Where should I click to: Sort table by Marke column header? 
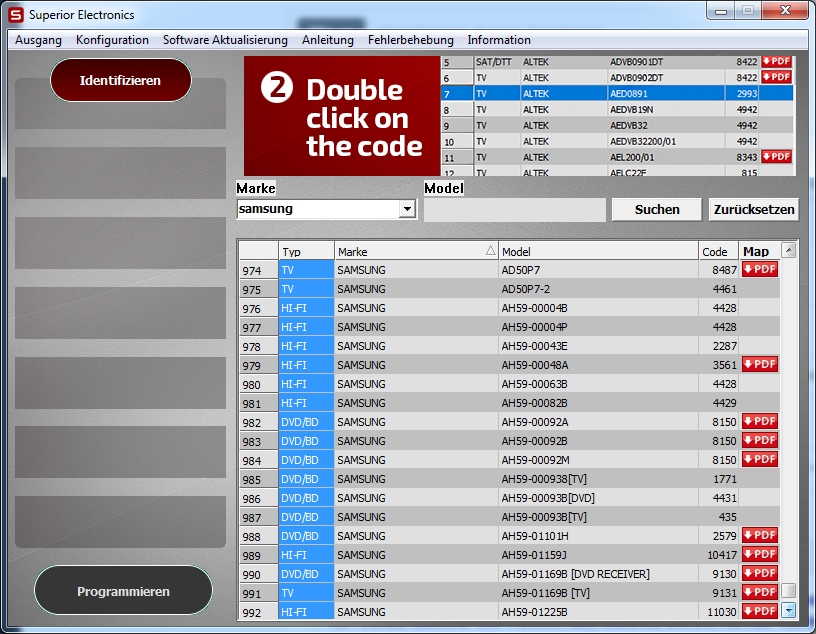click(416, 251)
